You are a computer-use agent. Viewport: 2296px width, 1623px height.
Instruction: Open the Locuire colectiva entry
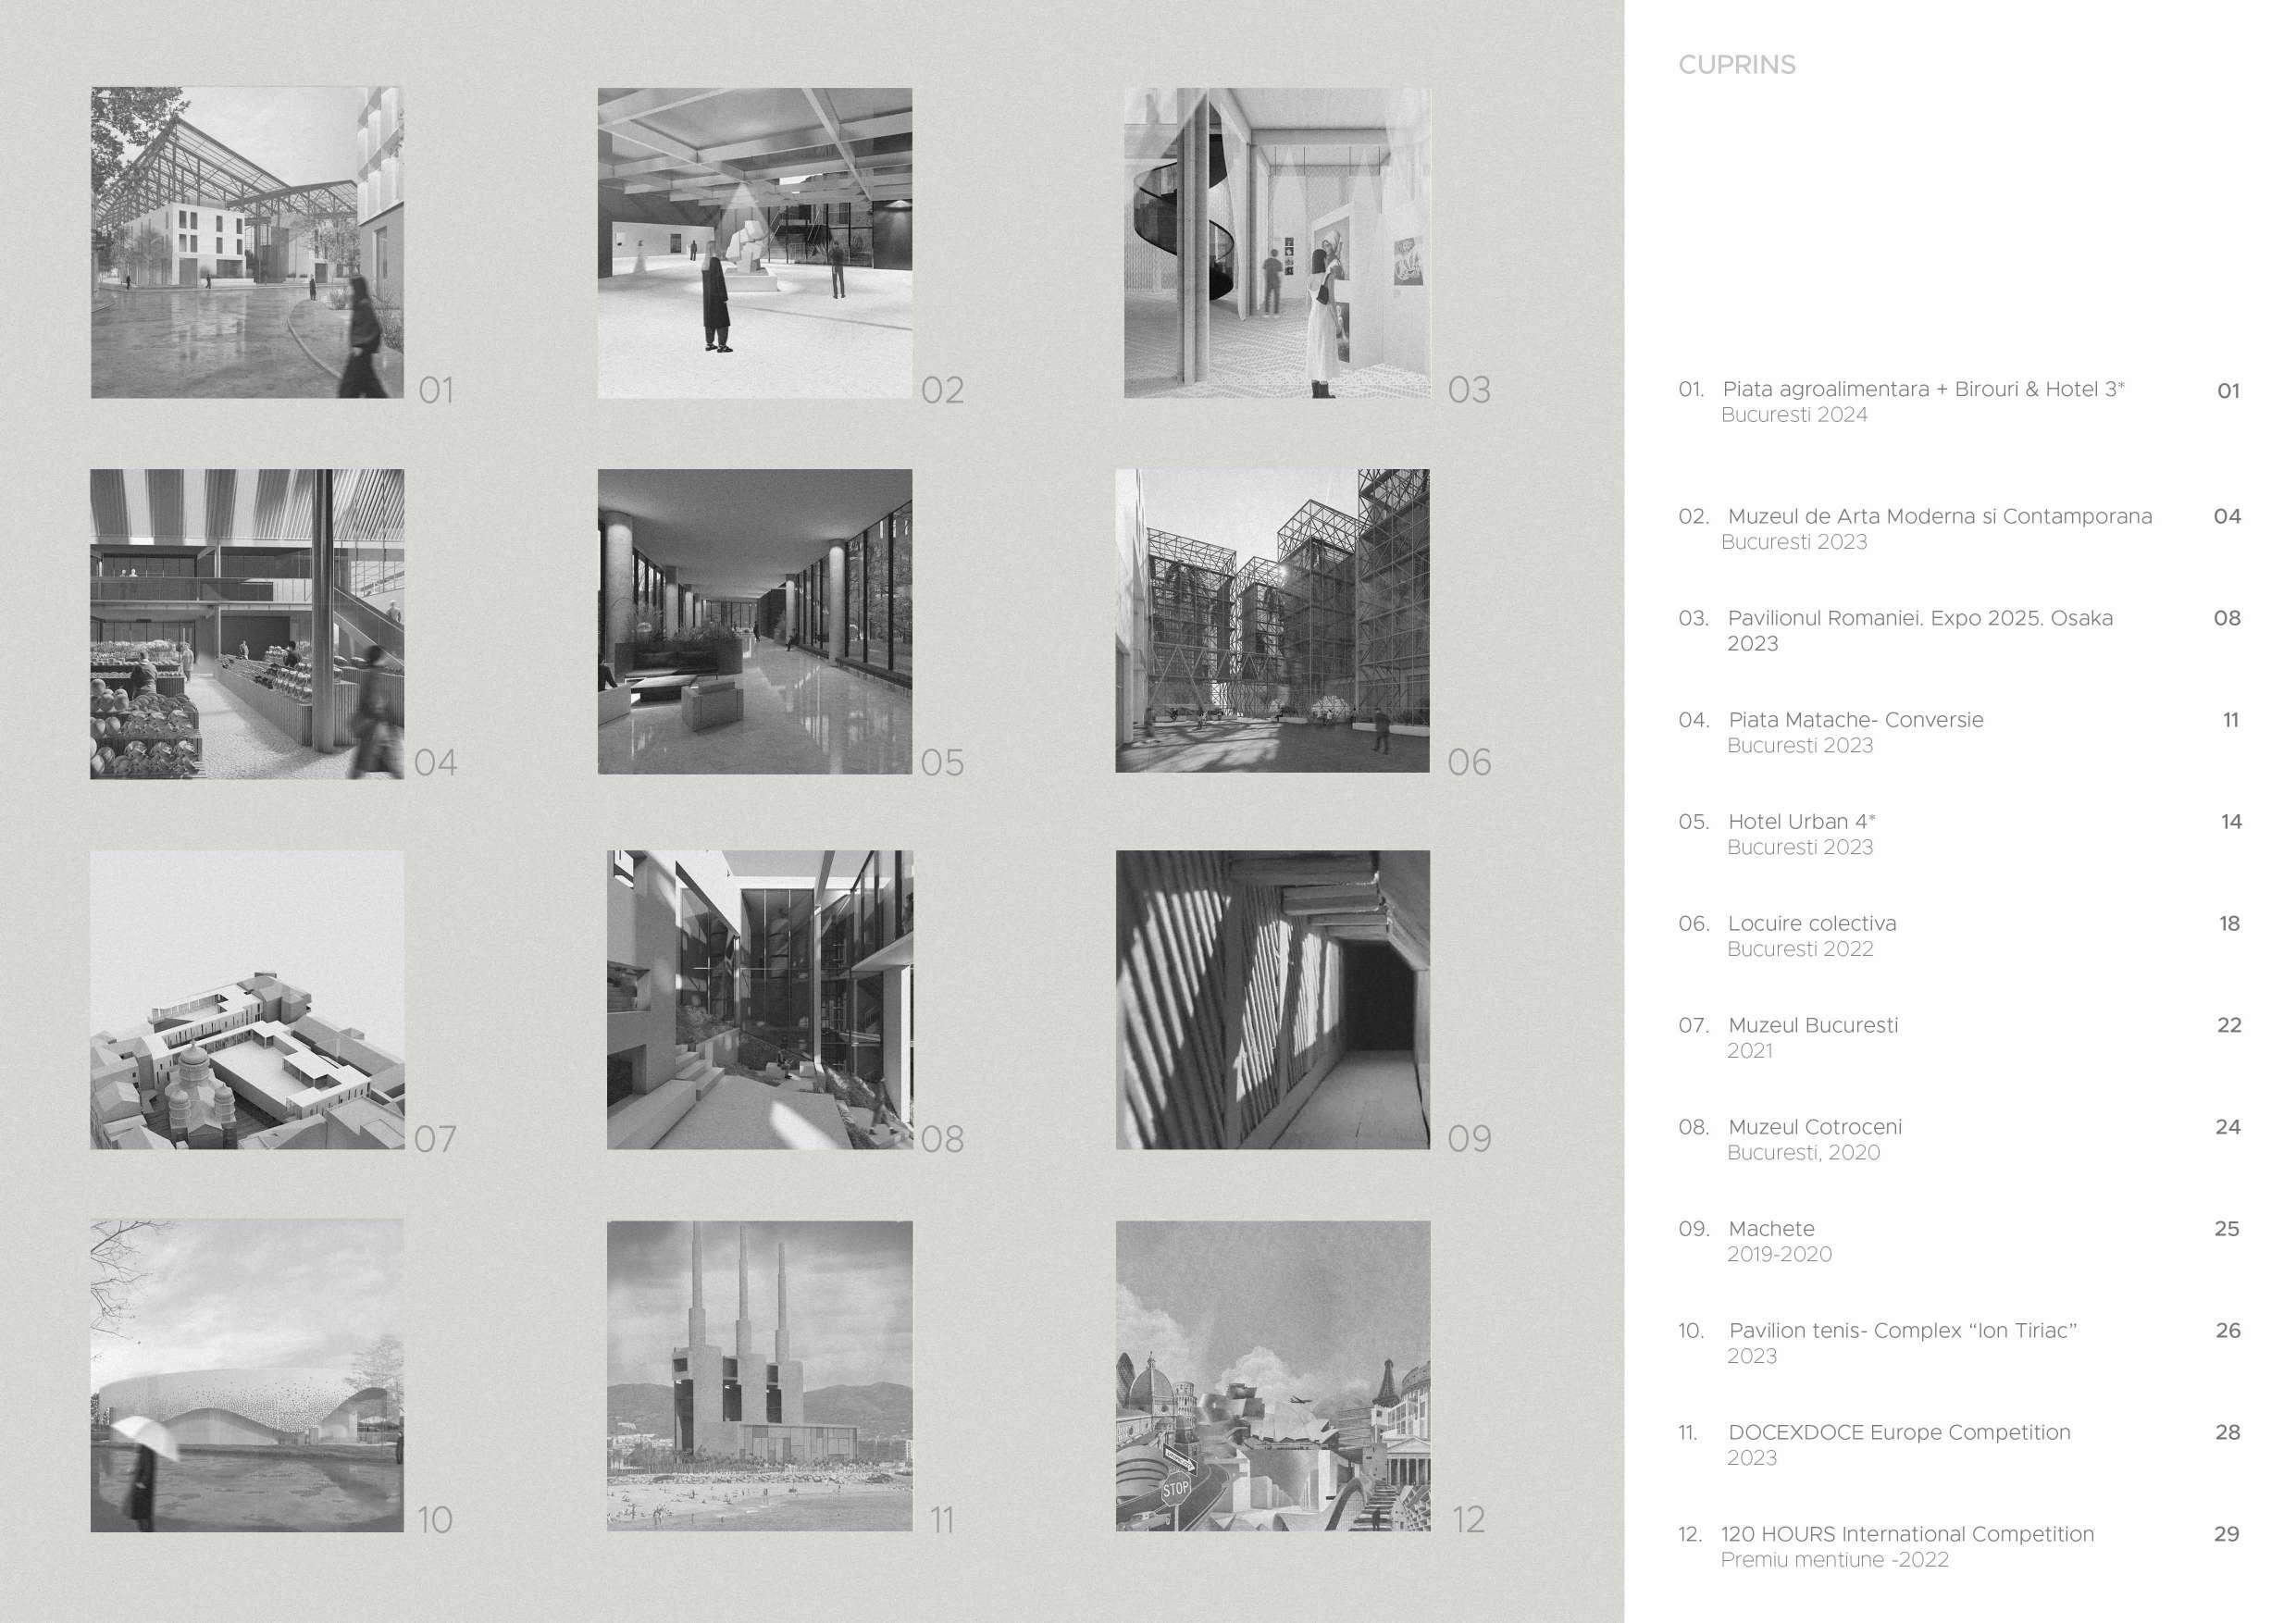(1811, 924)
